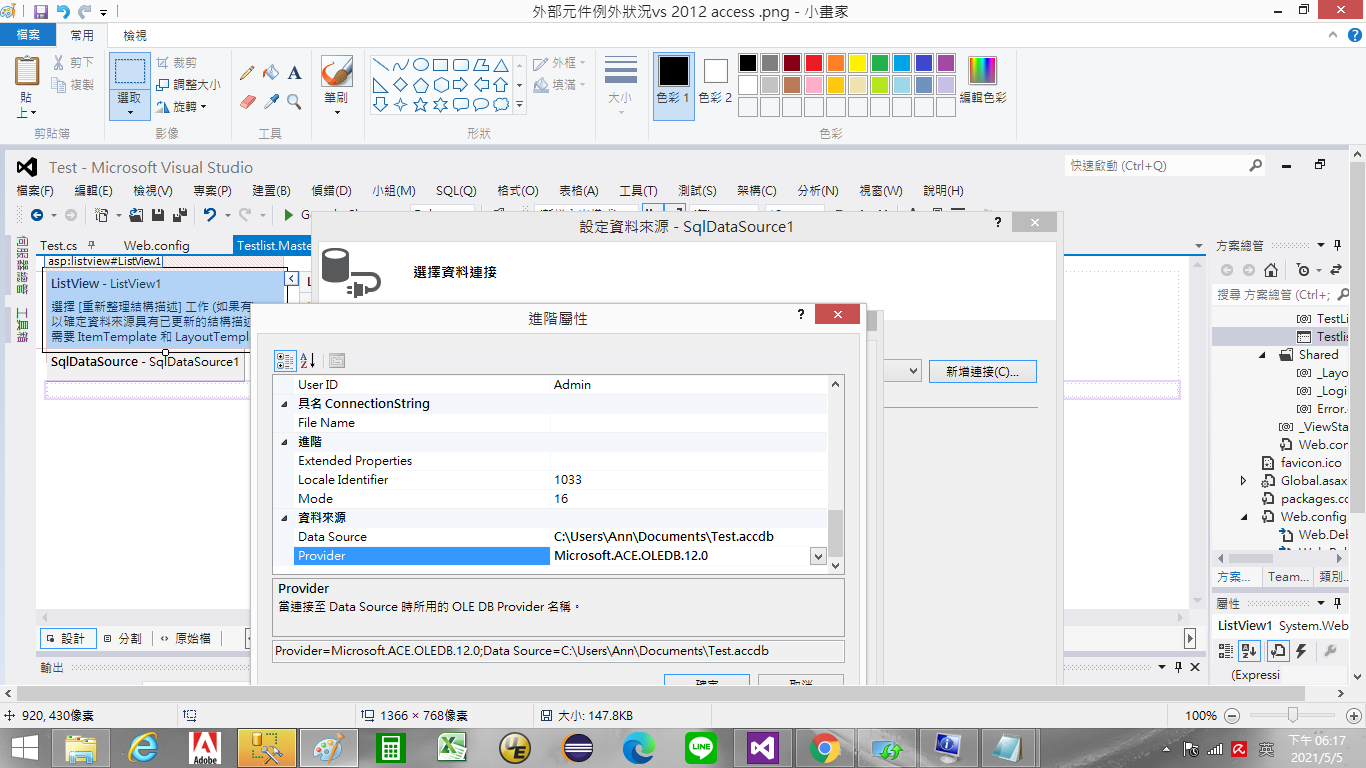Pick the eyedropper color picker tool
This screenshot has width=1366, height=768.
[x=272, y=102]
